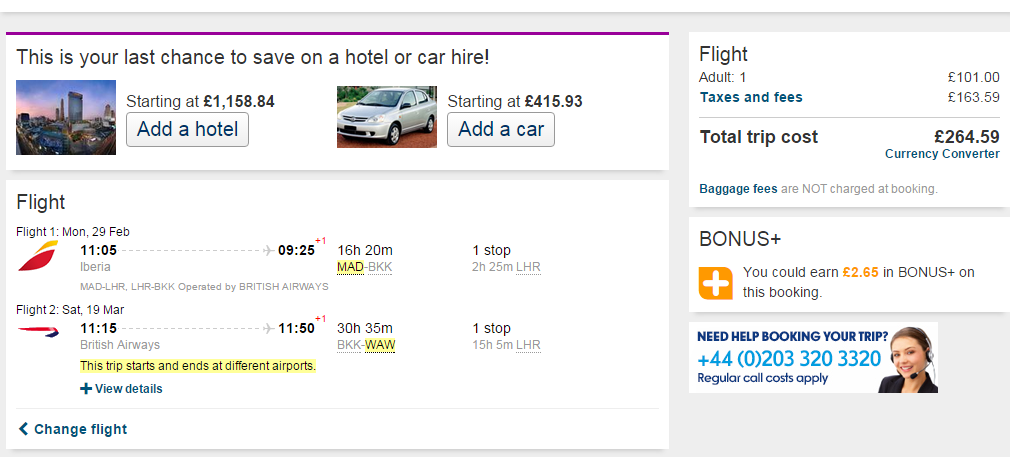1010x457 pixels.
Task: Click the booking help phone banner
Action: [x=813, y=357]
